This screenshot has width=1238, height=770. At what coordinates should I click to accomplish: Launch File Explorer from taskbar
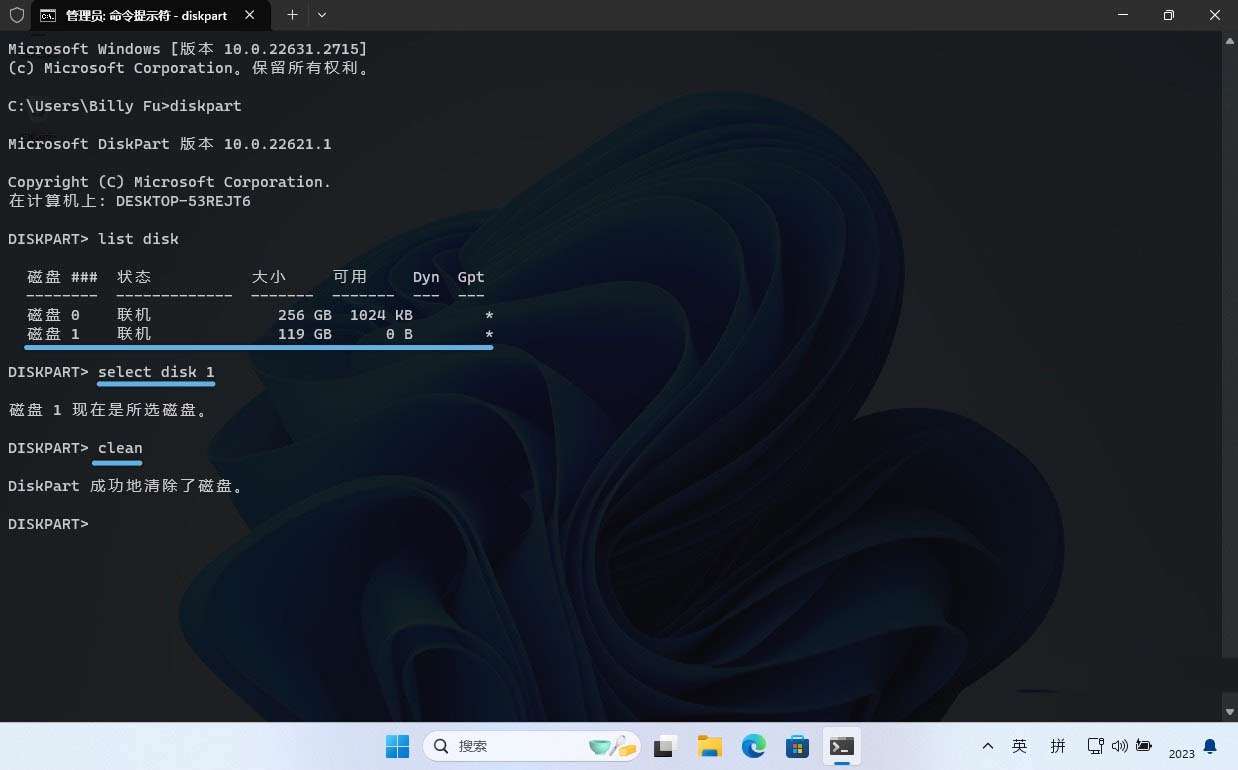click(x=710, y=746)
